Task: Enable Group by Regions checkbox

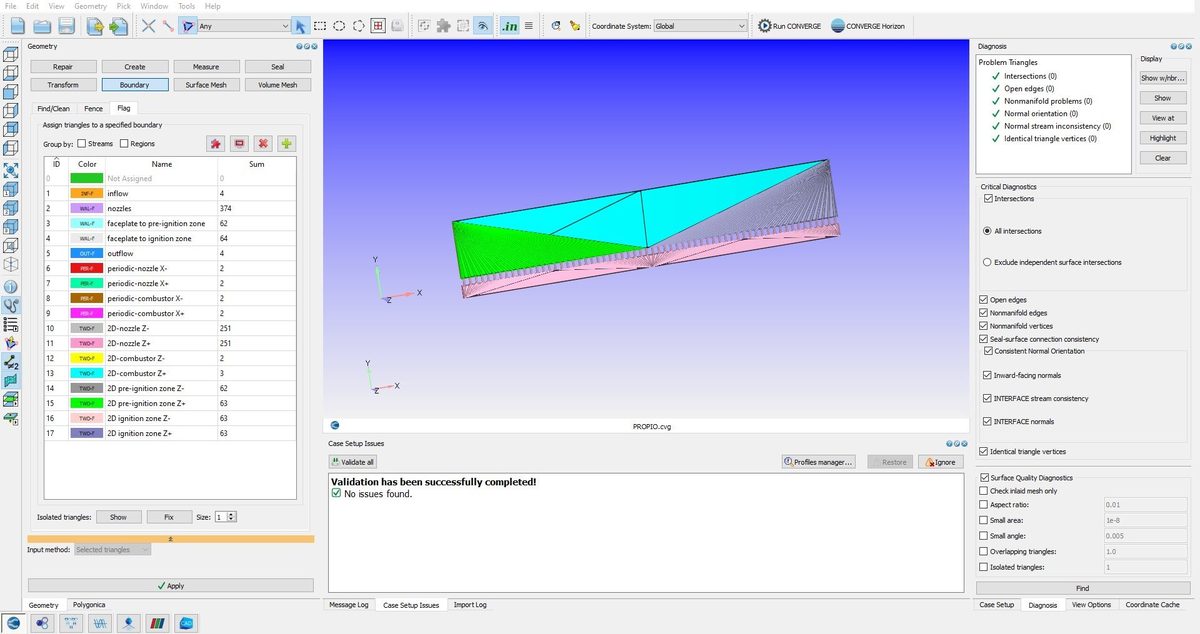Action: tap(124, 144)
